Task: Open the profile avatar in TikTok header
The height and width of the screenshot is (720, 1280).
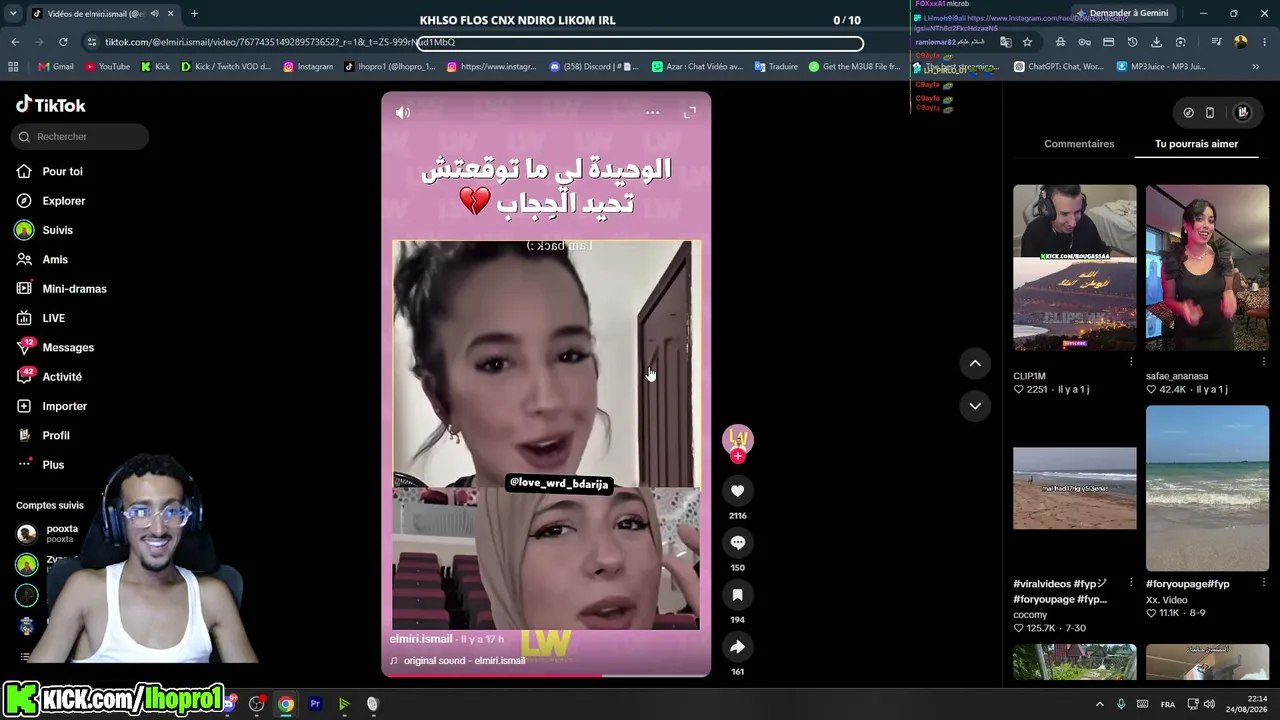Action: [1243, 113]
